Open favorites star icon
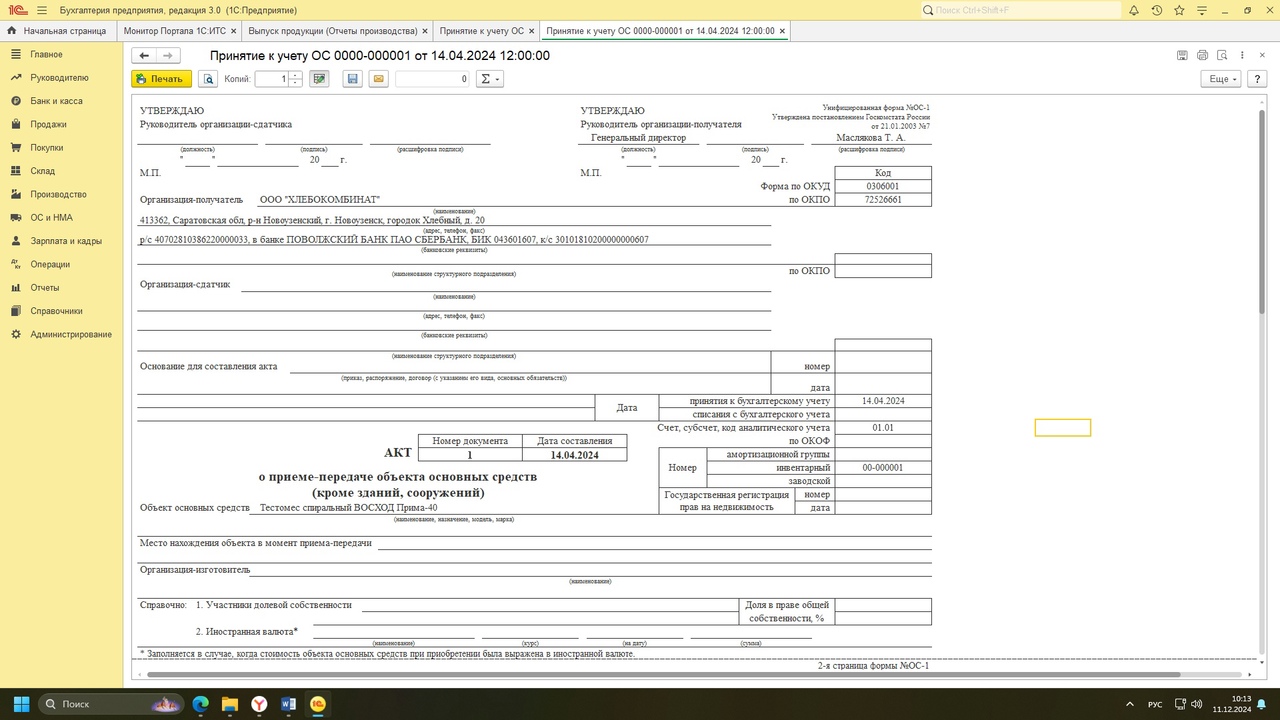 click(1180, 10)
